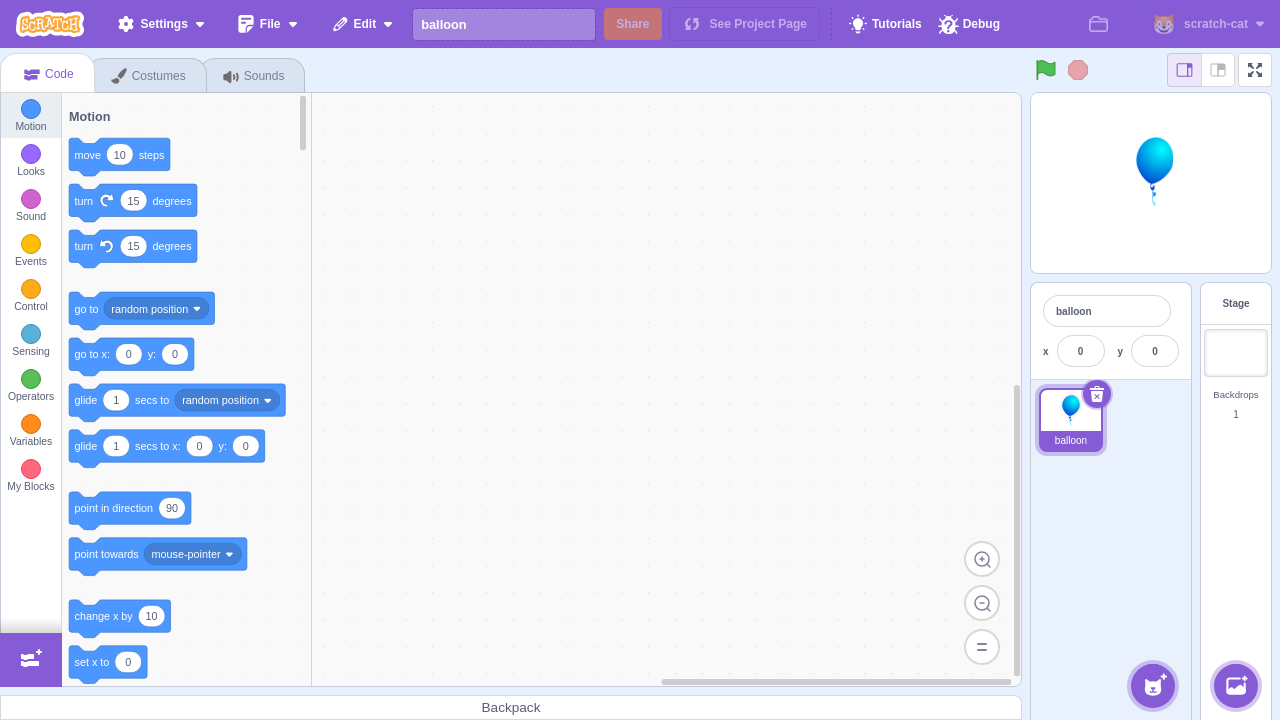Screen dimensions: 1280x720
Task: Click the turn clockwise 15 degrees block
Action: (133, 202)
